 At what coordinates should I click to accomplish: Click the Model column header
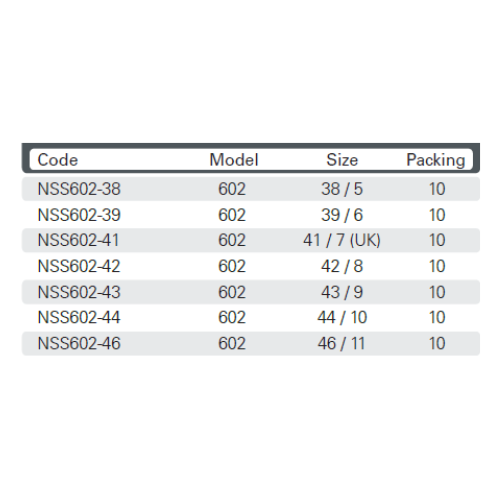(234, 160)
